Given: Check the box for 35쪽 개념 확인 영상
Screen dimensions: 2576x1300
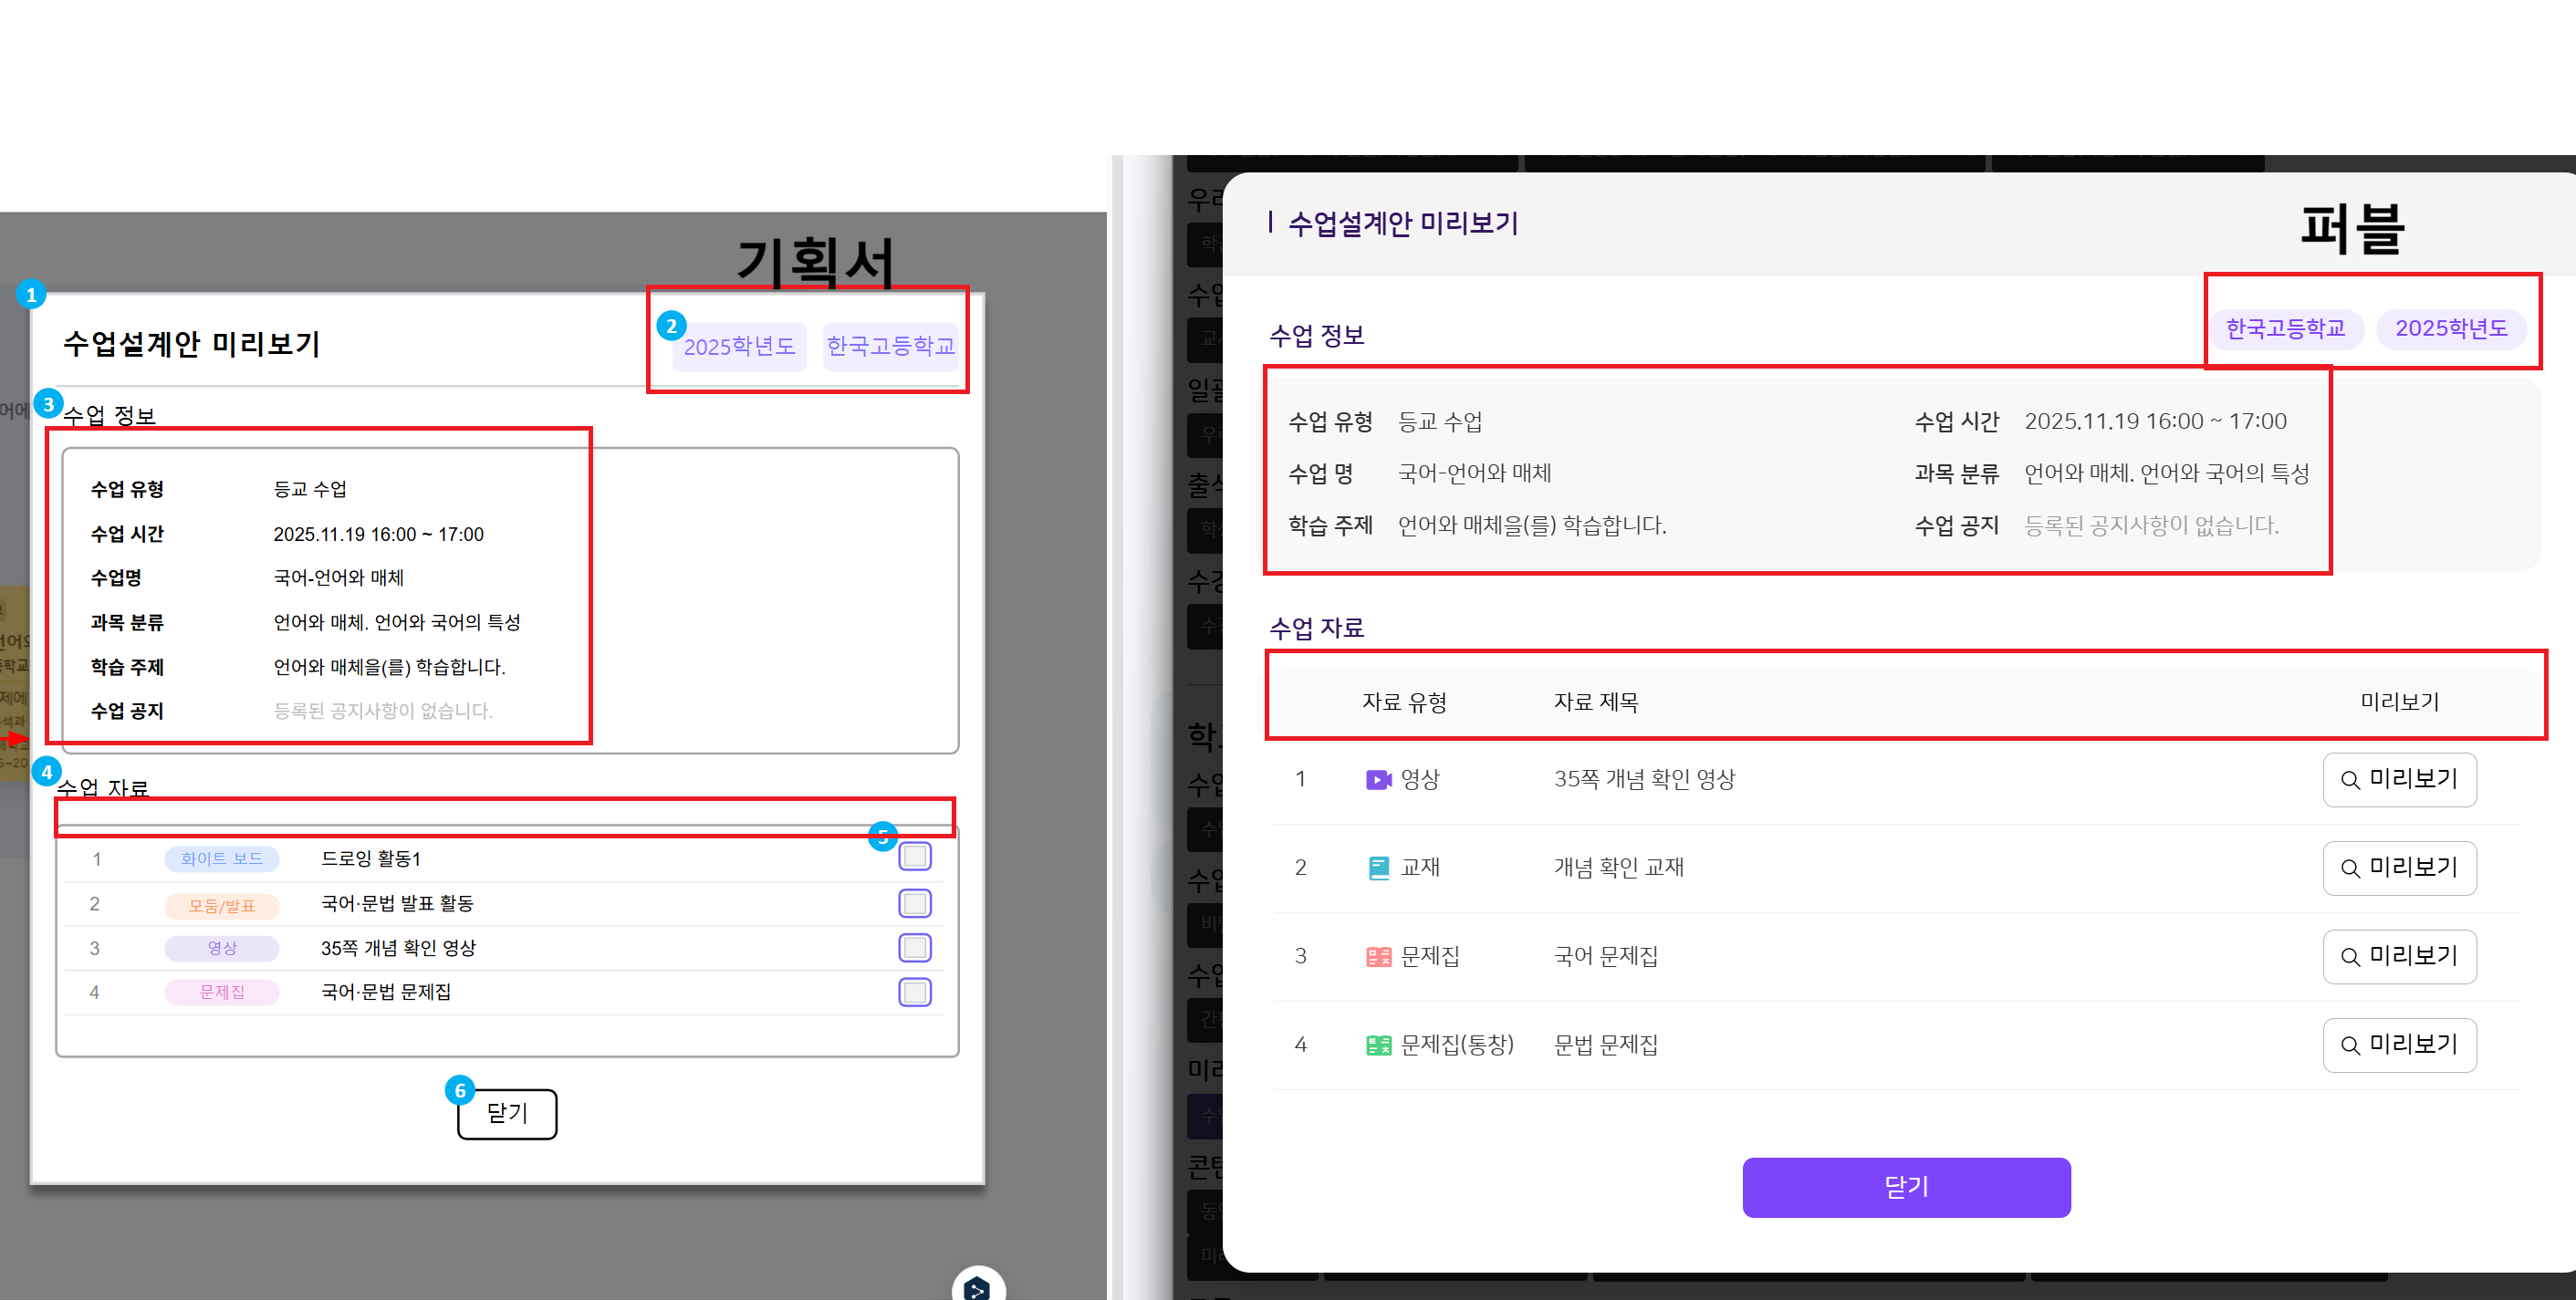Looking at the screenshot, I should tap(914, 948).
